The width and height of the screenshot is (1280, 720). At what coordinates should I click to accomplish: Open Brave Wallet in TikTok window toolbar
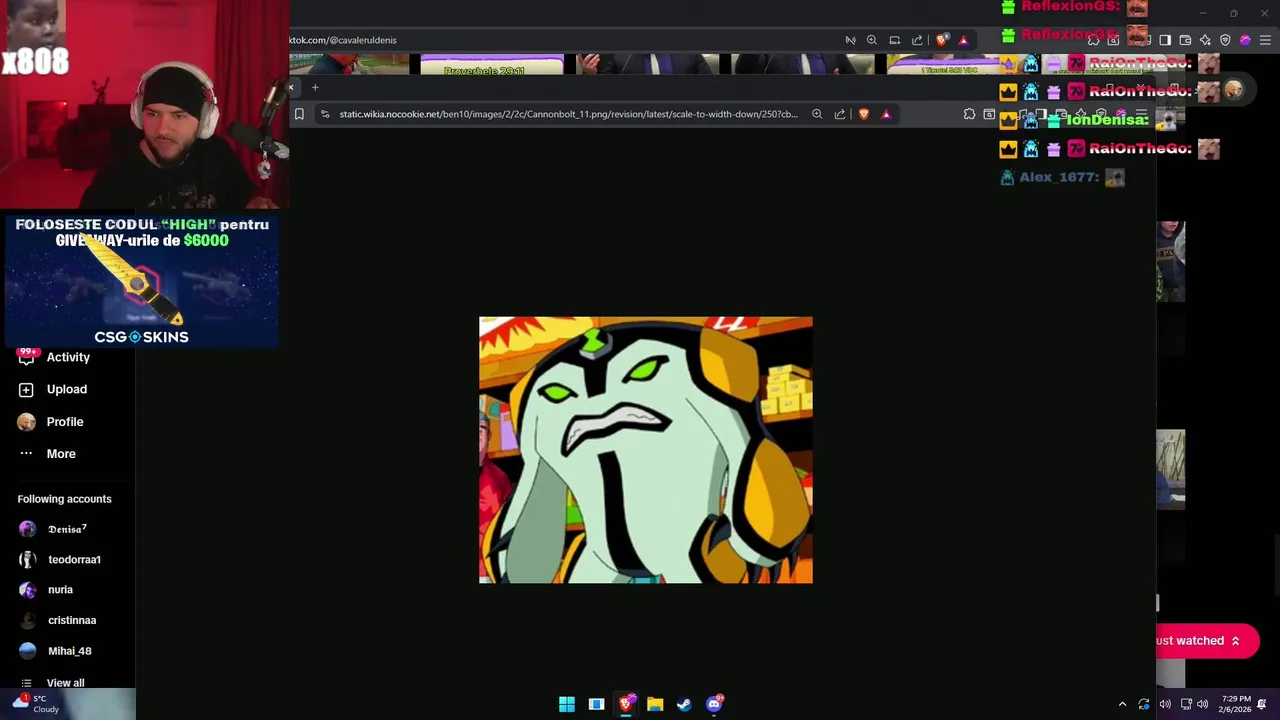coord(1185,40)
